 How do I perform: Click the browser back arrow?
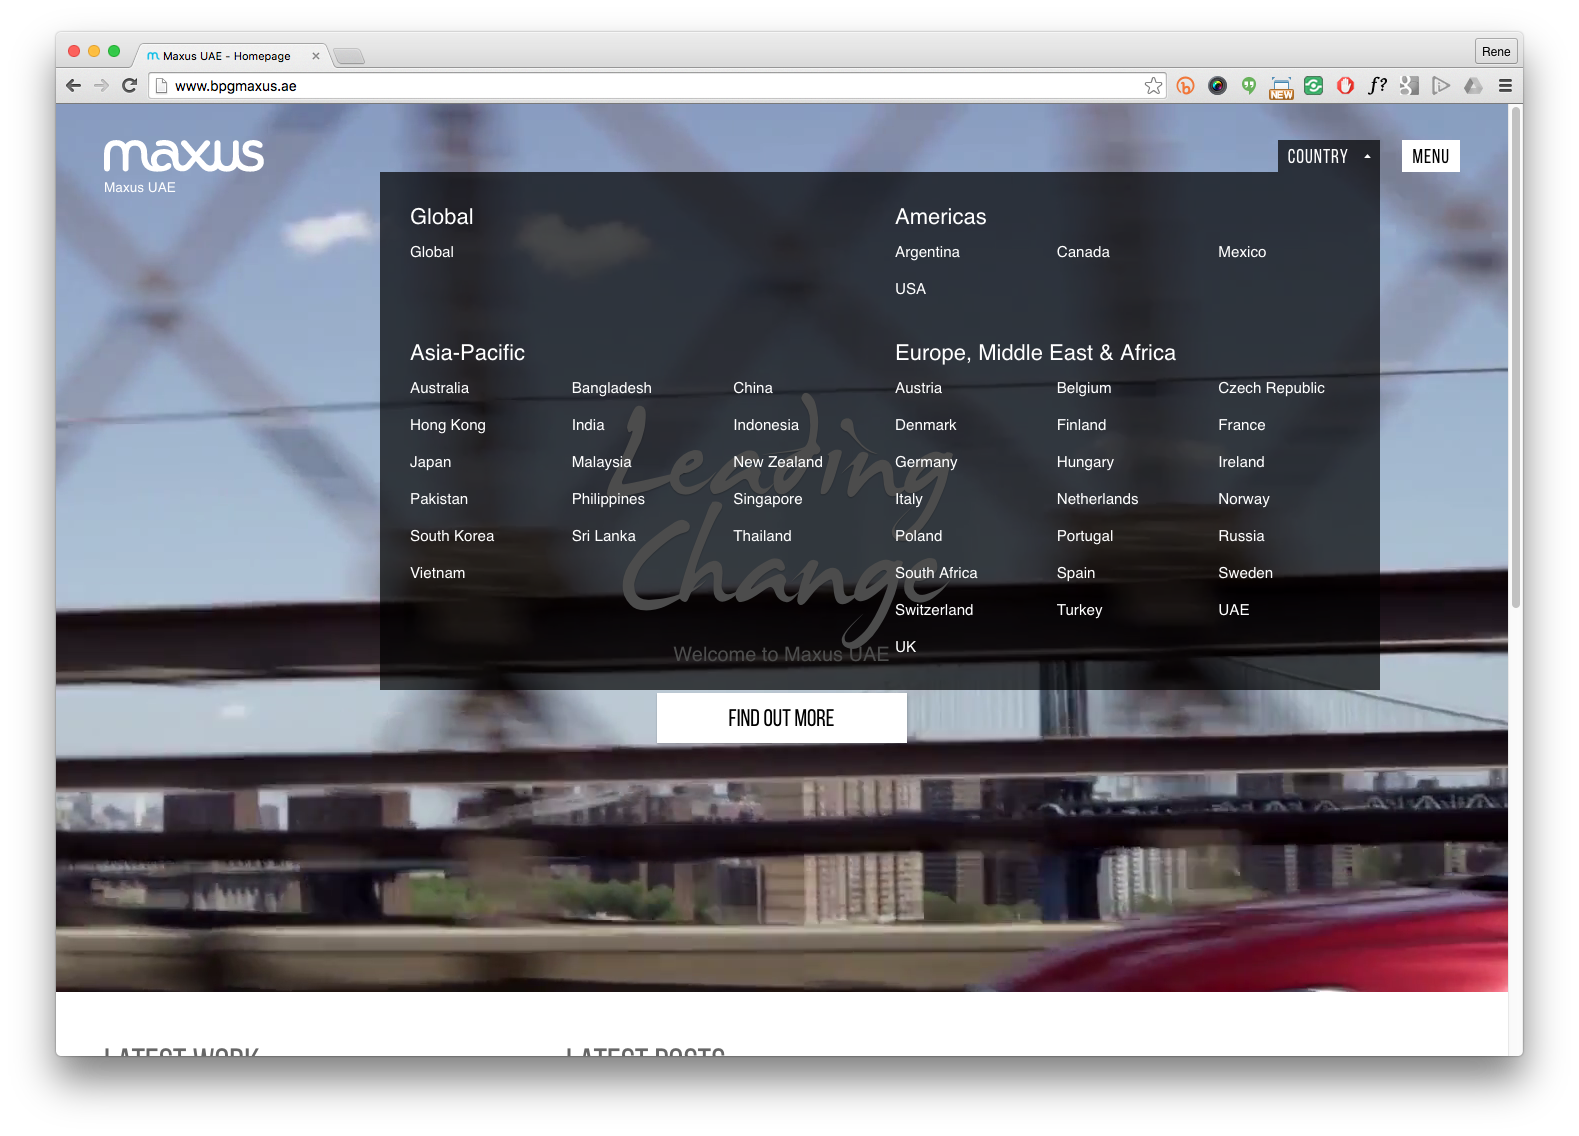pos(73,86)
